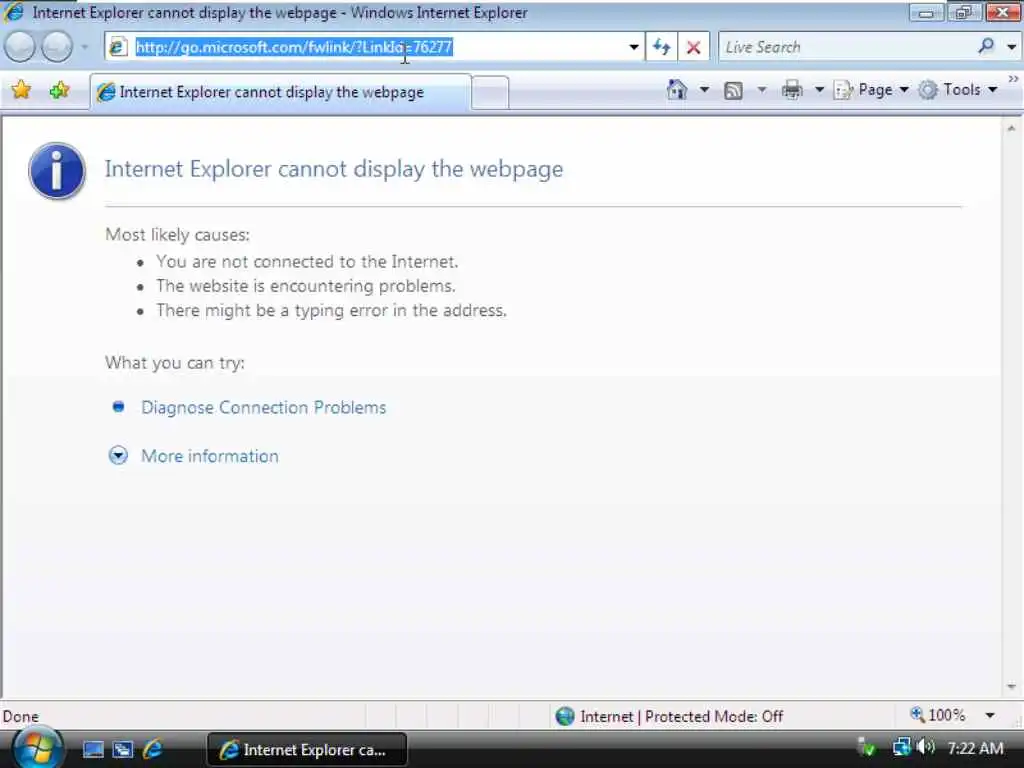
Task: Expand More information section
Action: [210, 456]
